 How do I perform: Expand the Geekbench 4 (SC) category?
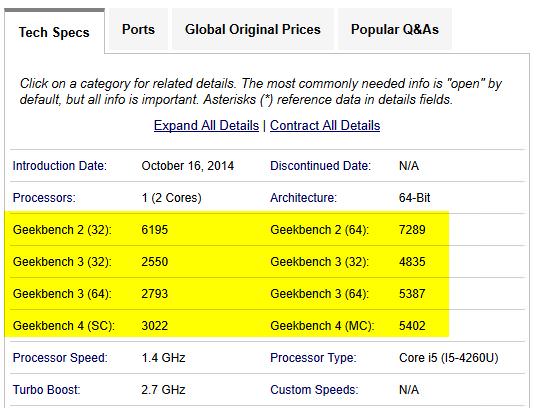pos(64,326)
